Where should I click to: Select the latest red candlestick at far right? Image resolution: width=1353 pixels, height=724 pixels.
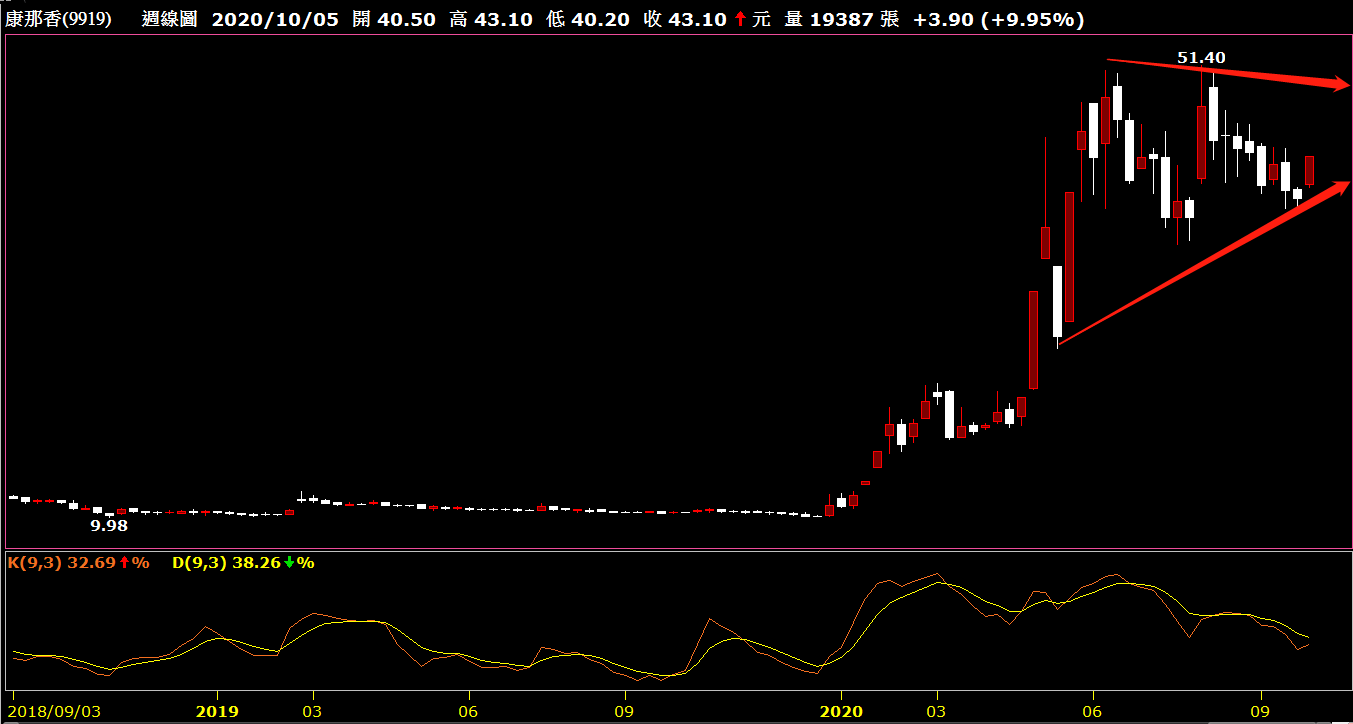pyautogui.click(x=1309, y=170)
